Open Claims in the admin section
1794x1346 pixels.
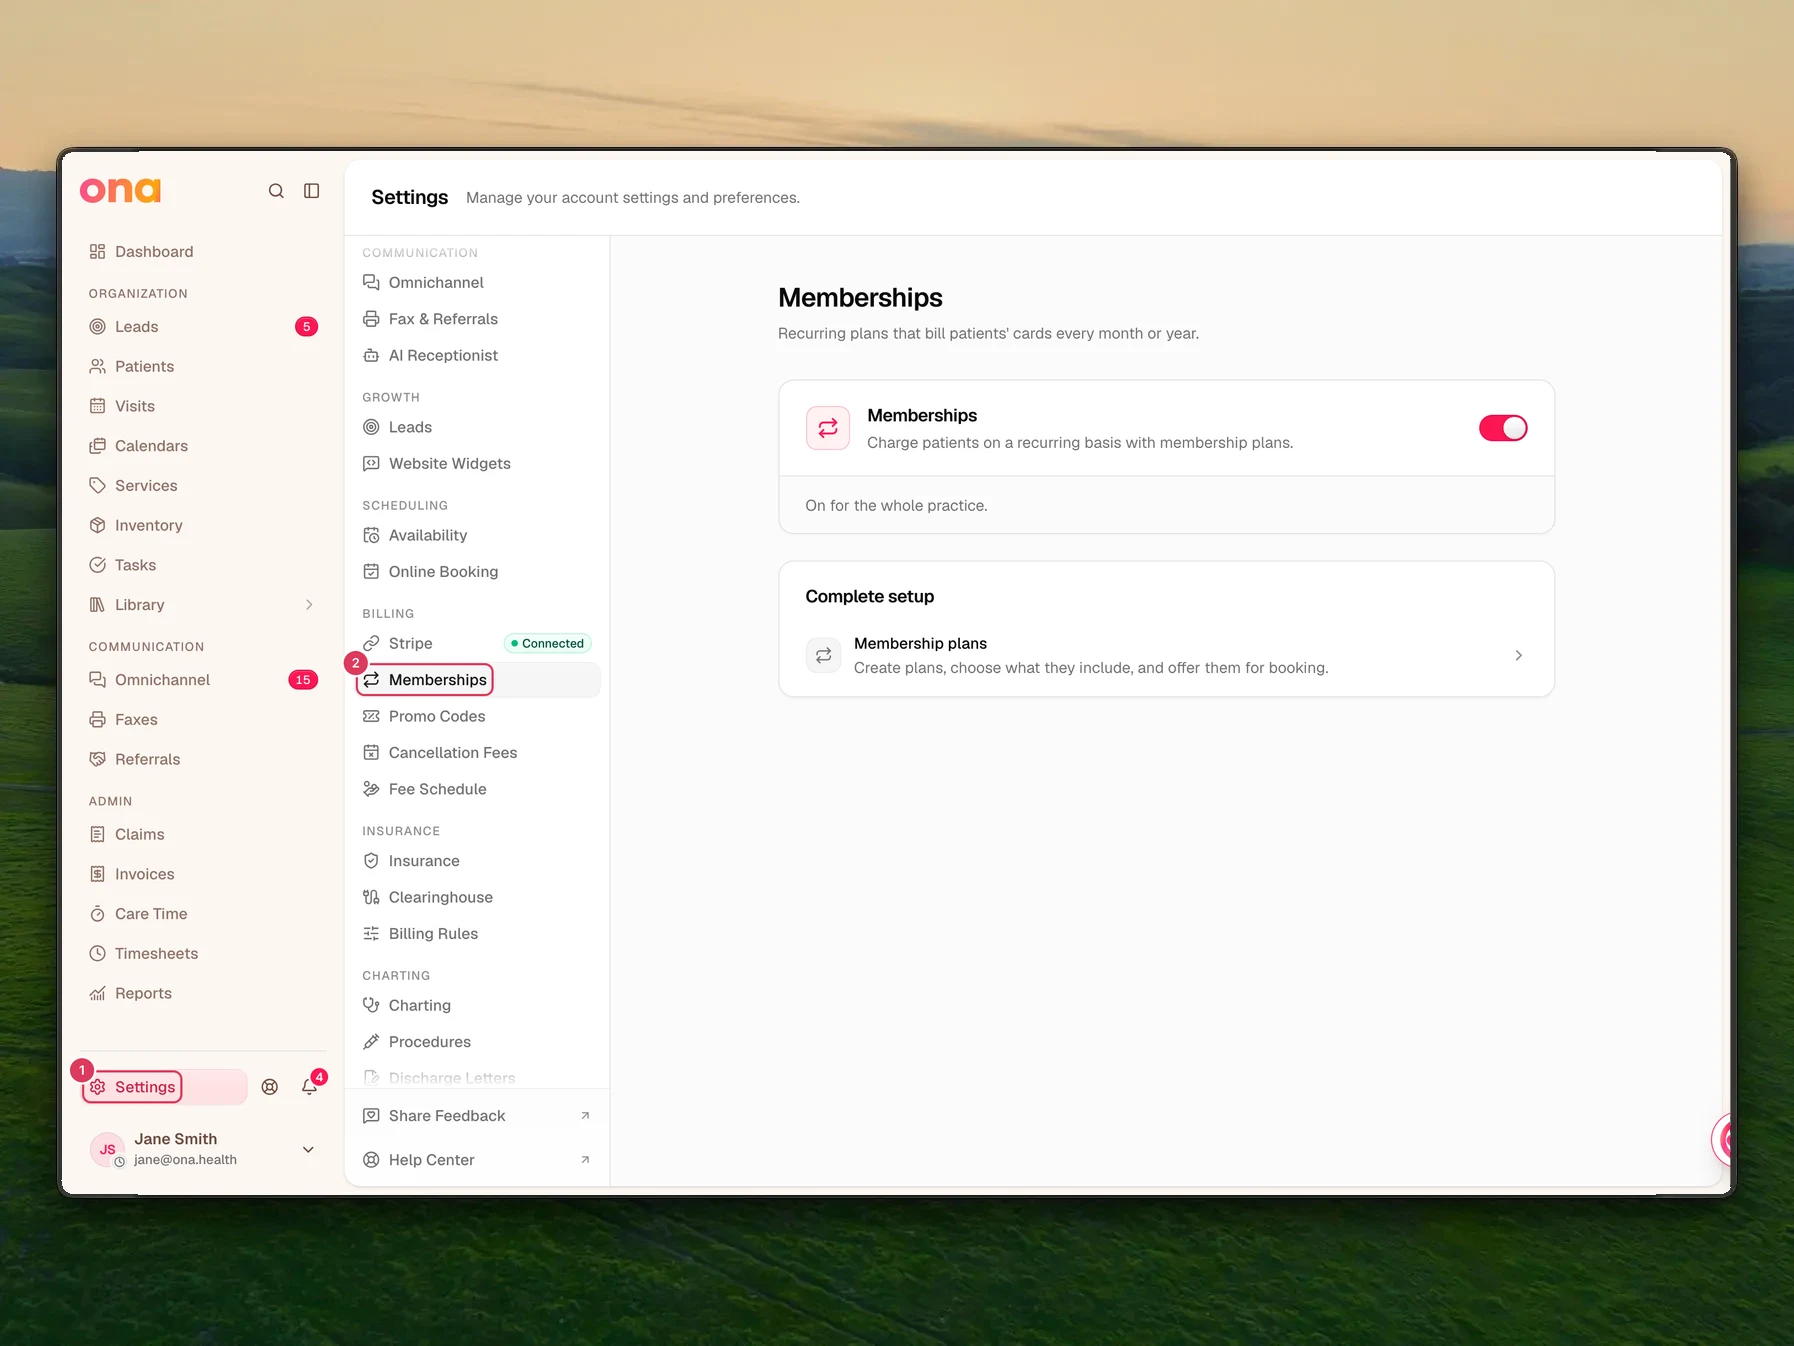point(204,835)
